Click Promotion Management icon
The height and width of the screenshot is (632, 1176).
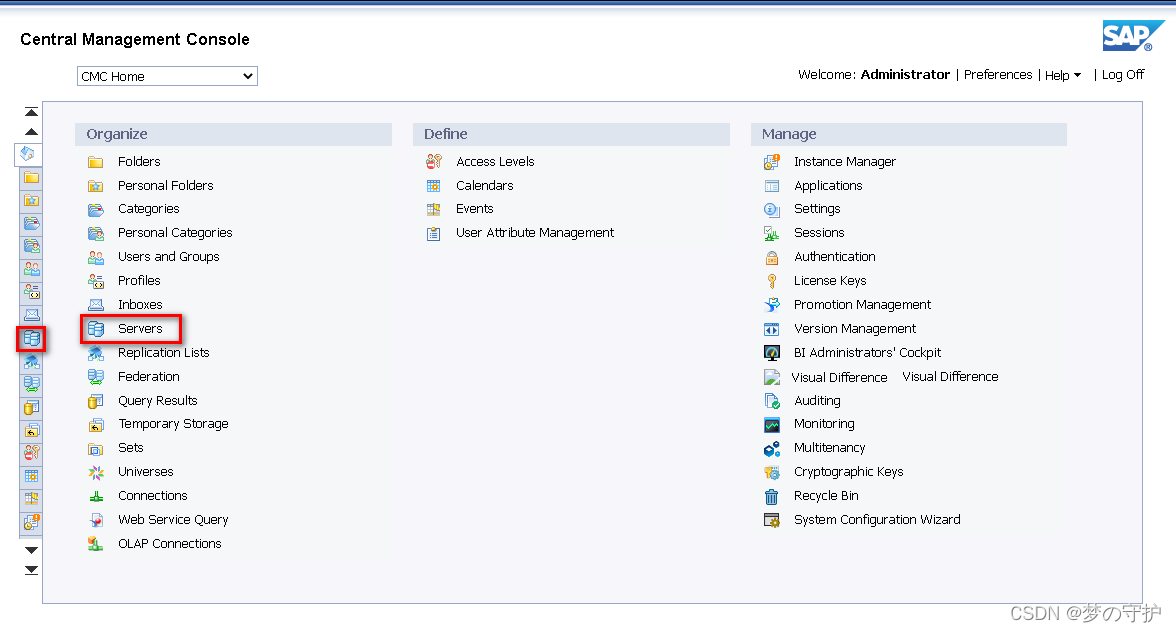772,305
